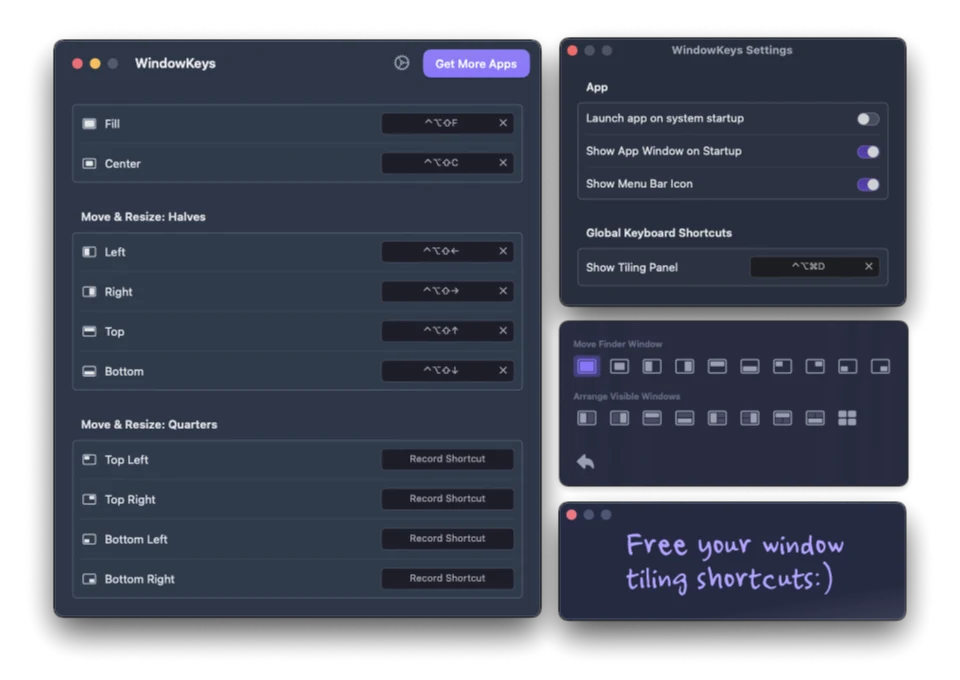Record Shortcut for Bottom Left

point(447,539)
